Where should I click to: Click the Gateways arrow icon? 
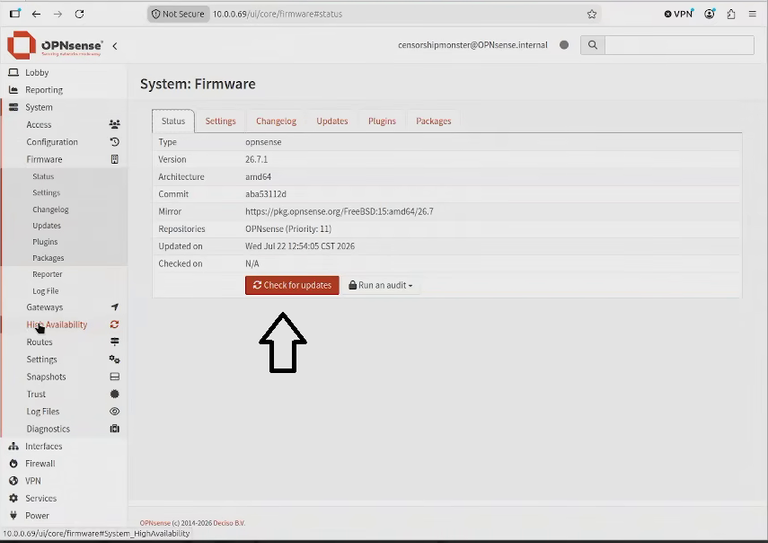pos(115,307)
